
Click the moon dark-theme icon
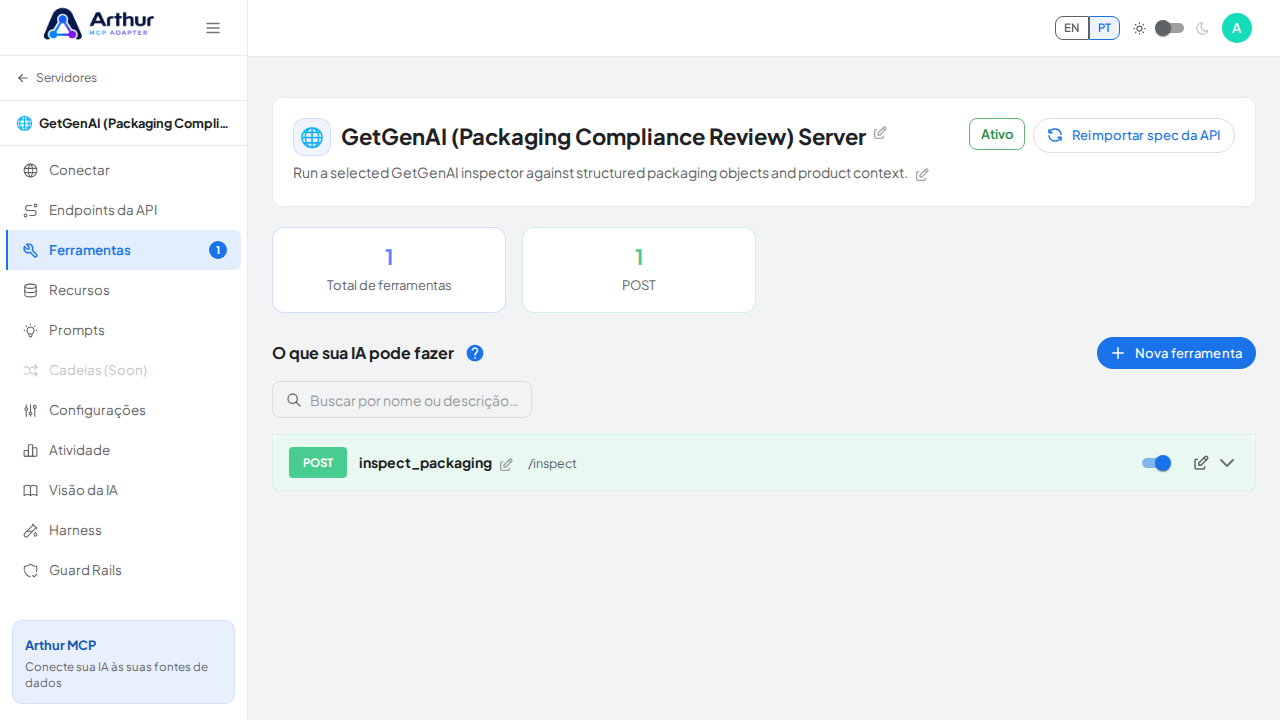tap(1202, 28)
